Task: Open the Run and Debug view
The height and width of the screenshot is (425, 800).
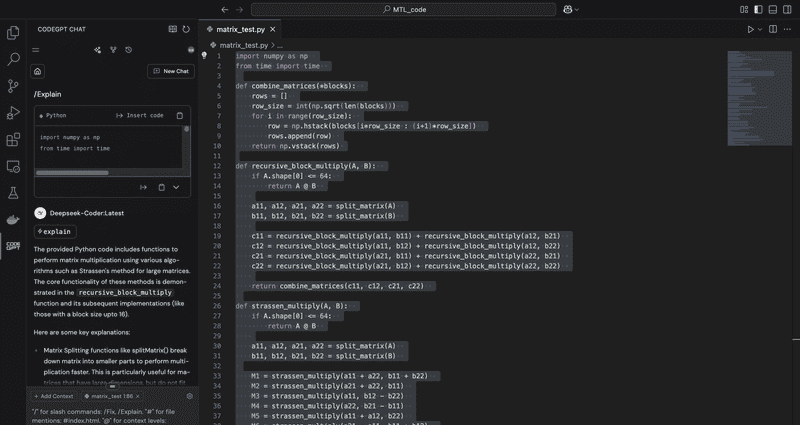Action: (13, 112)
